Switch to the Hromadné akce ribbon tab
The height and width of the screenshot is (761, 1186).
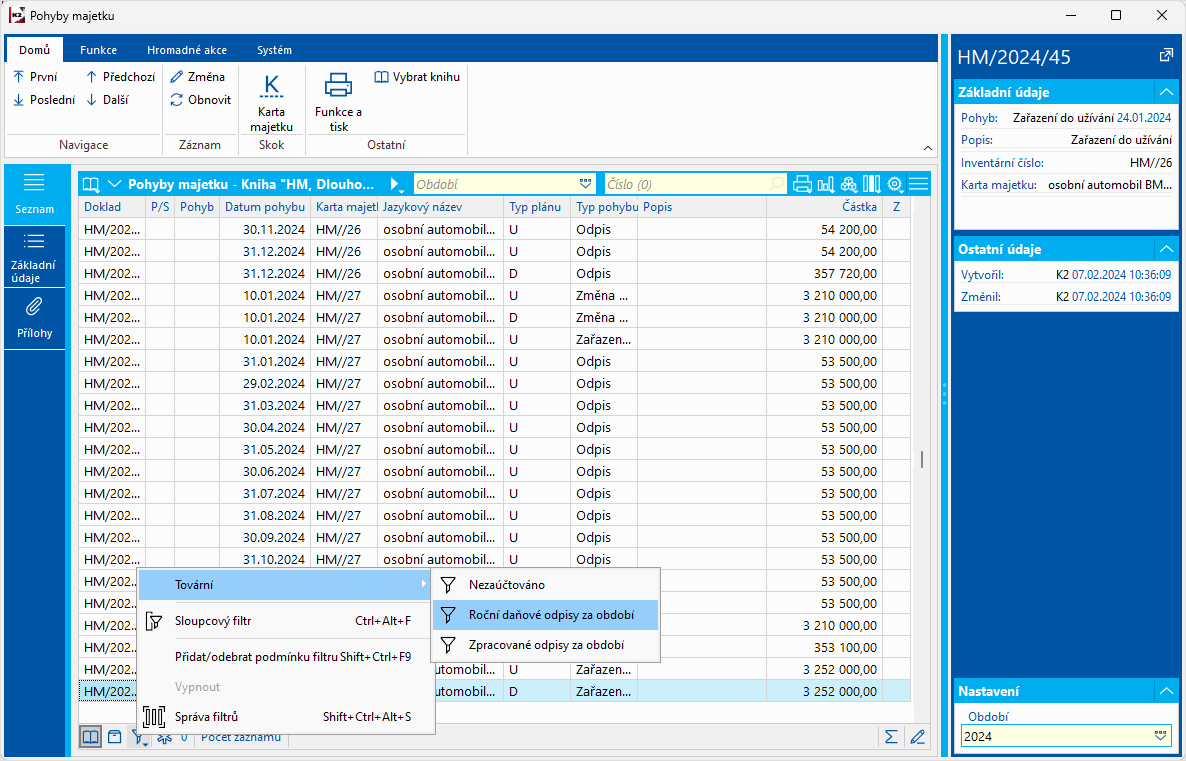[x=186, y=50]
